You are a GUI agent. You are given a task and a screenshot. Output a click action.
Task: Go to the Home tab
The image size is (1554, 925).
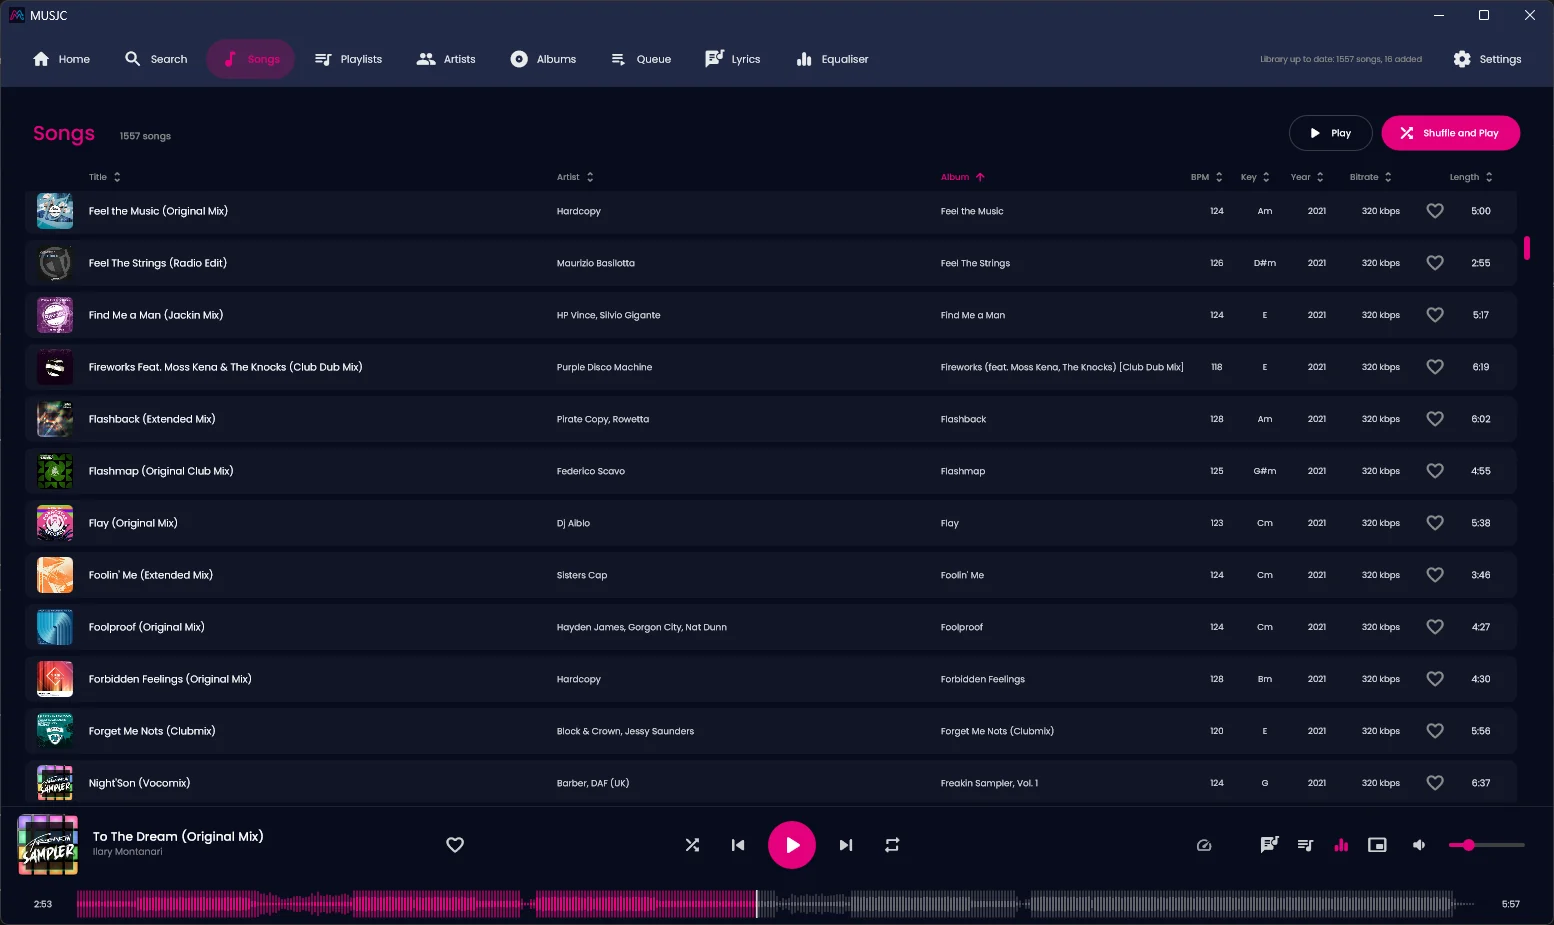(x=61, y=59)
